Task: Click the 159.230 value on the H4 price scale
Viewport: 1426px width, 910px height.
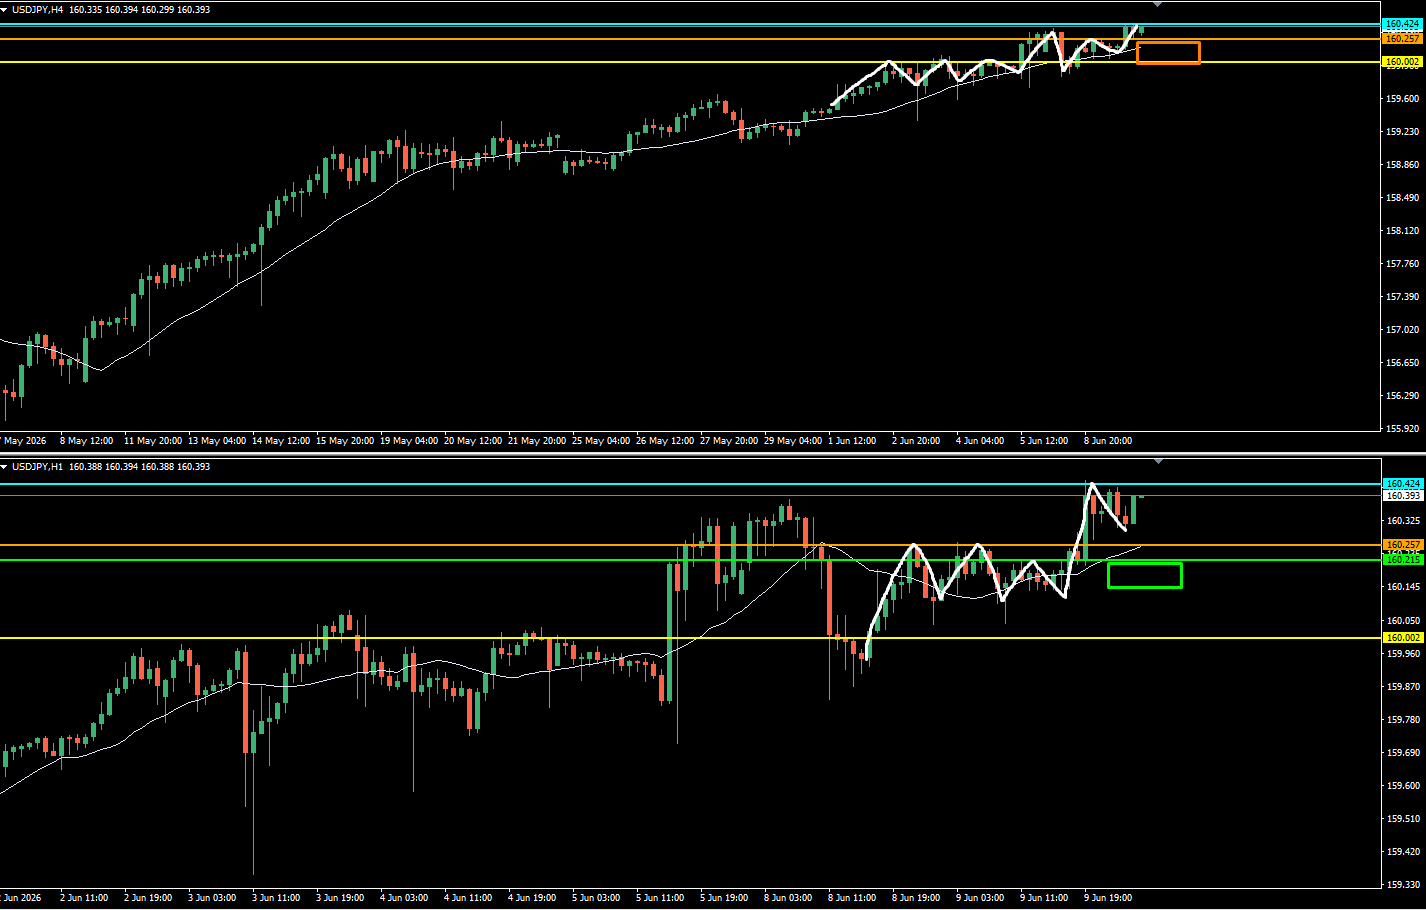Action: coord(1403,132)
